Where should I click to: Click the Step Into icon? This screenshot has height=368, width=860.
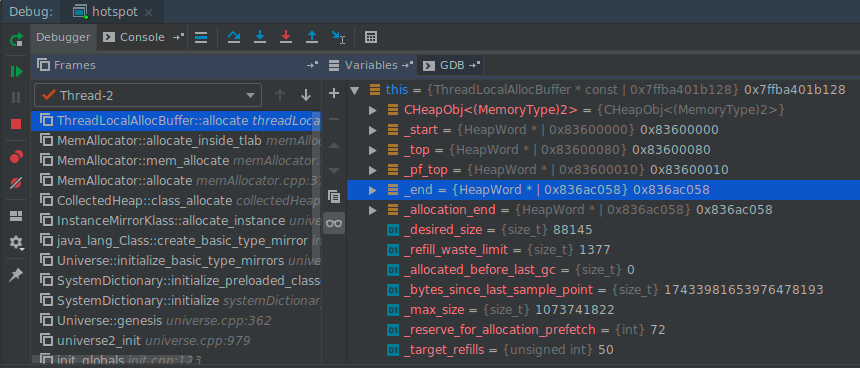pyautogui.click(x=260, y=37)
